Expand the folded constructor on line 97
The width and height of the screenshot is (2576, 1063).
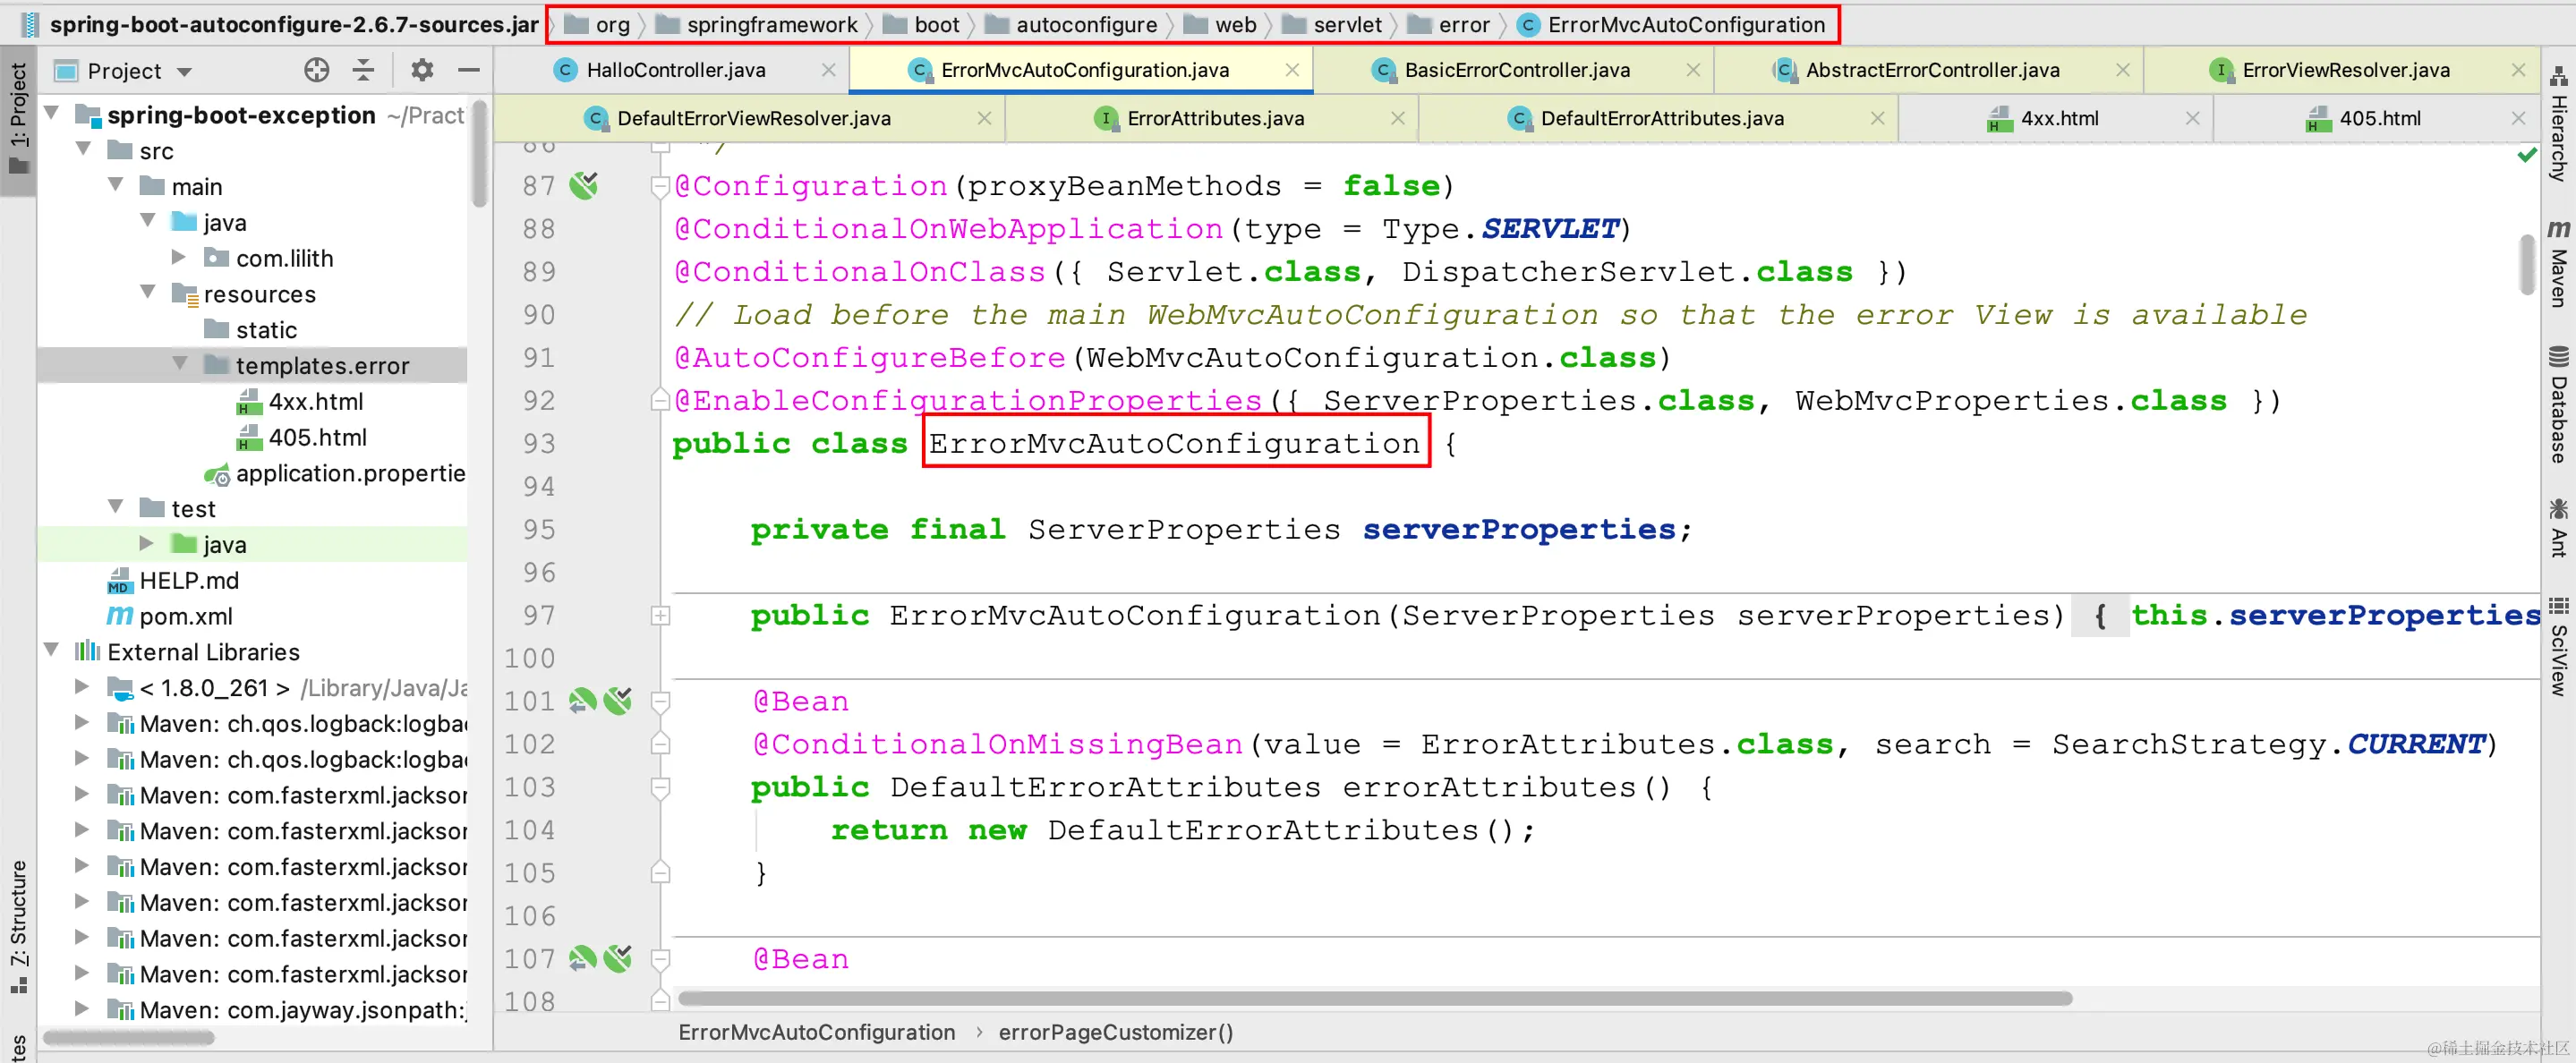coord(660,615)
